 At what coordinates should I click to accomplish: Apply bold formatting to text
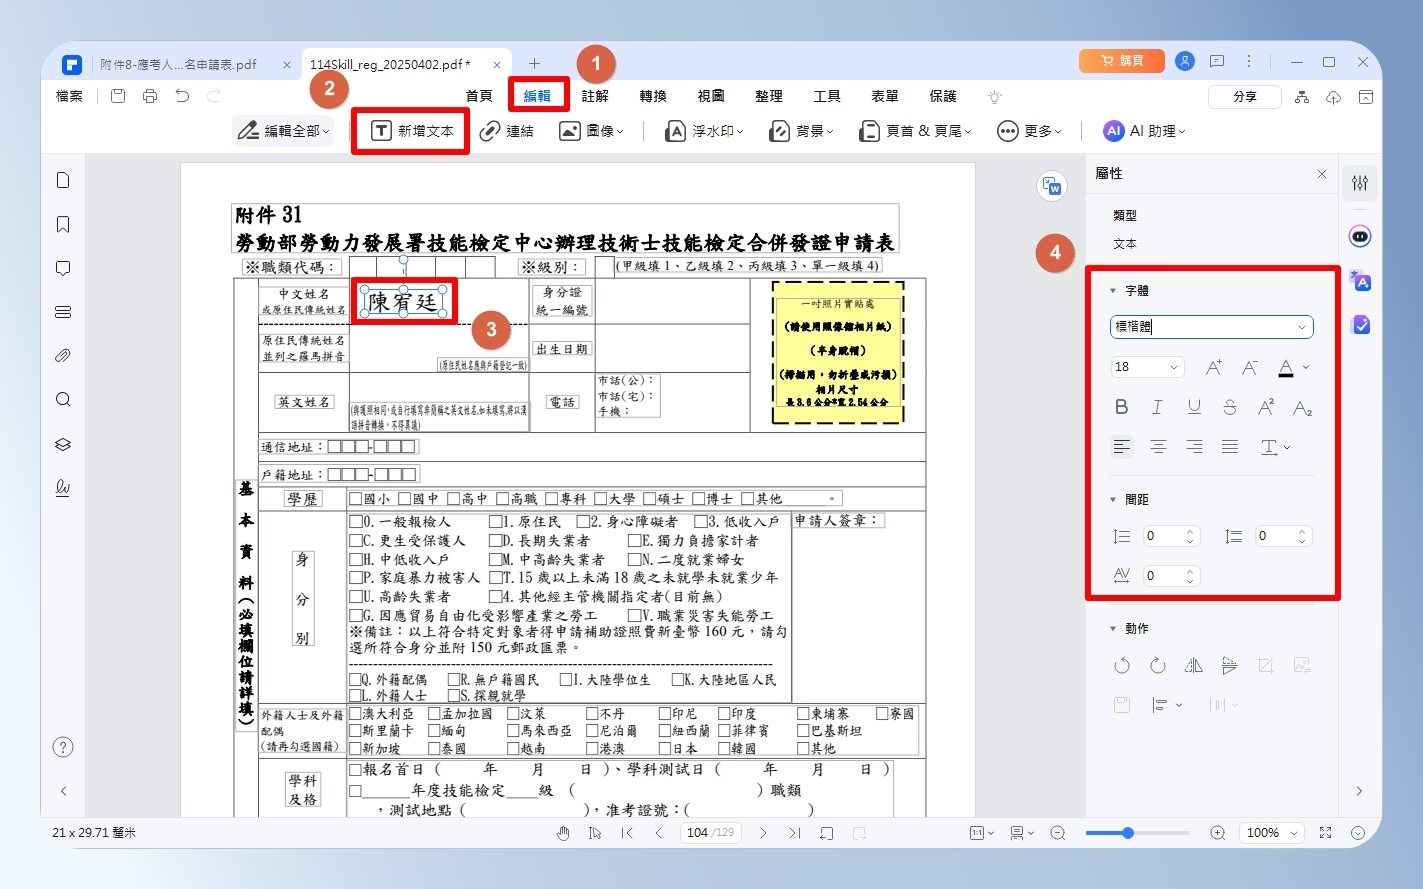(1121, 407)
